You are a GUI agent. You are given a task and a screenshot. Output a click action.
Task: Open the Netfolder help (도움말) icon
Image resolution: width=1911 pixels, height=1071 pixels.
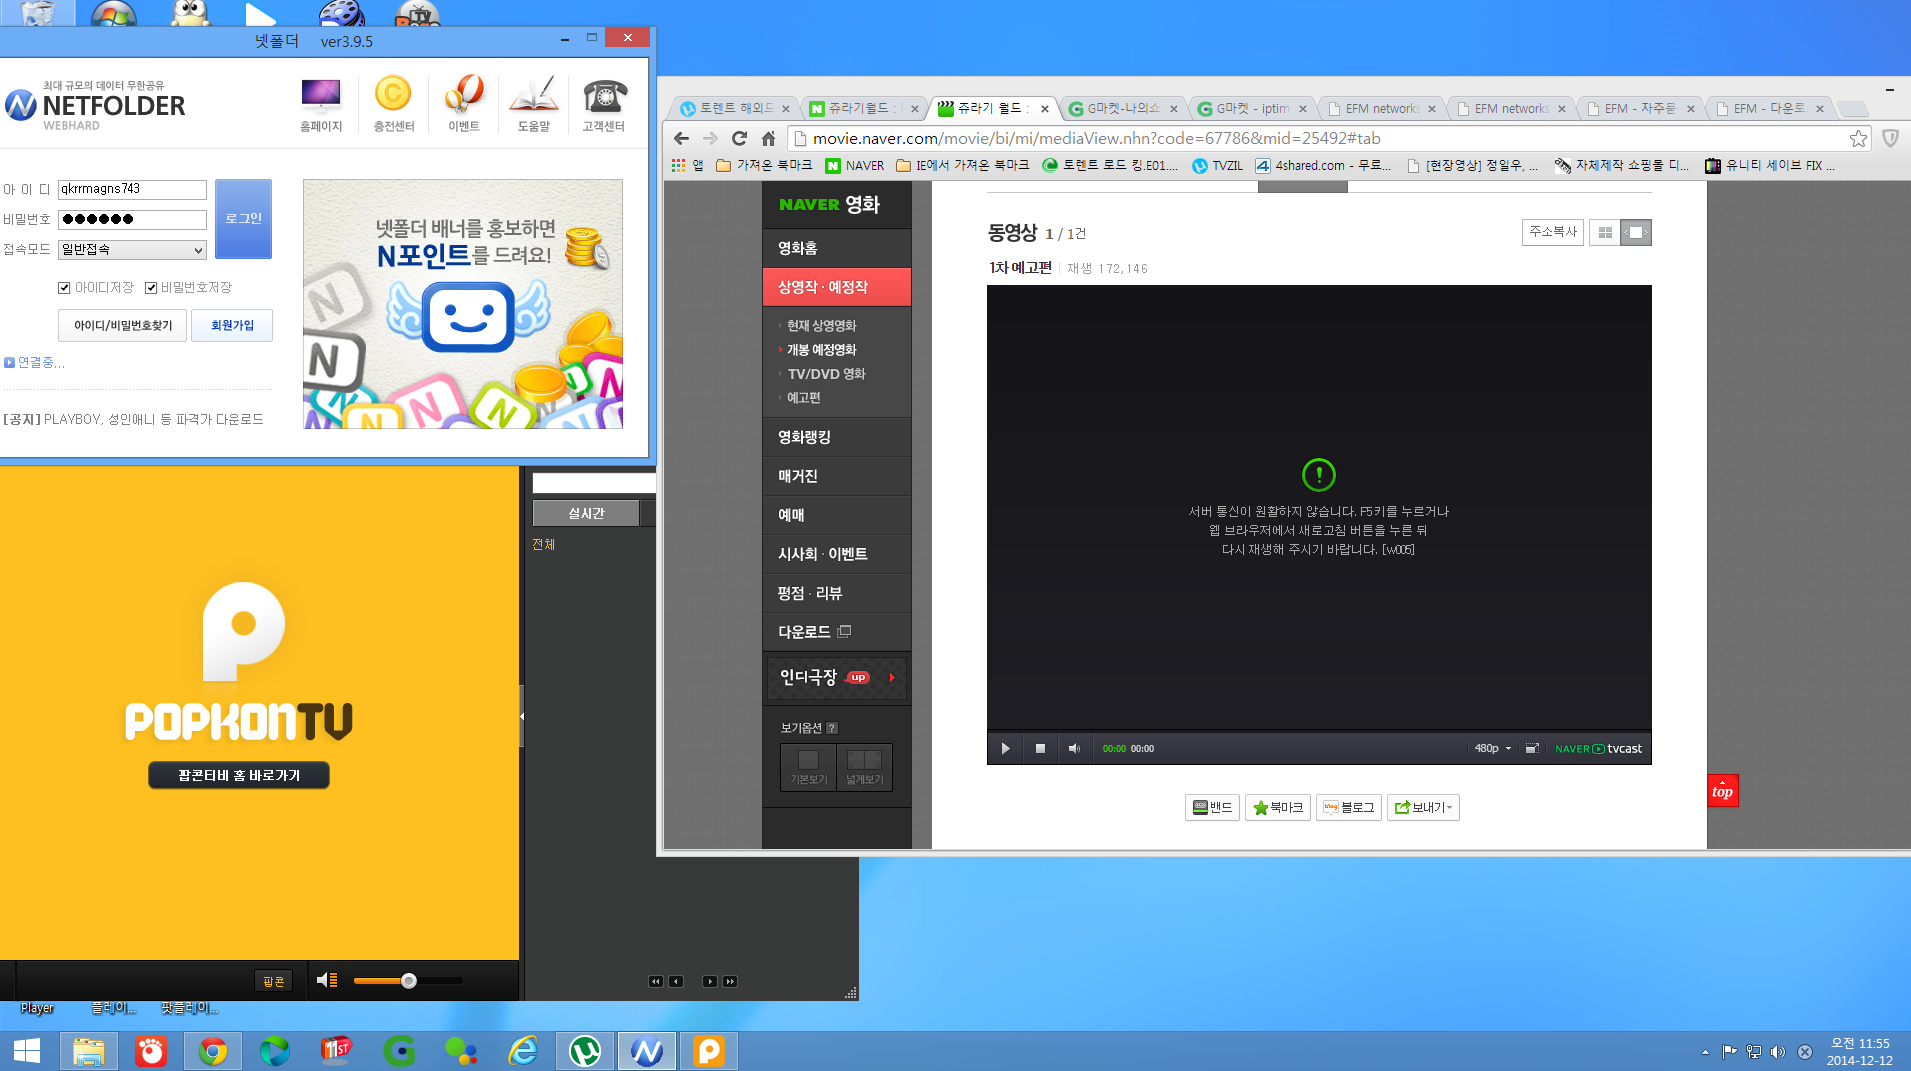click(533, 105)
